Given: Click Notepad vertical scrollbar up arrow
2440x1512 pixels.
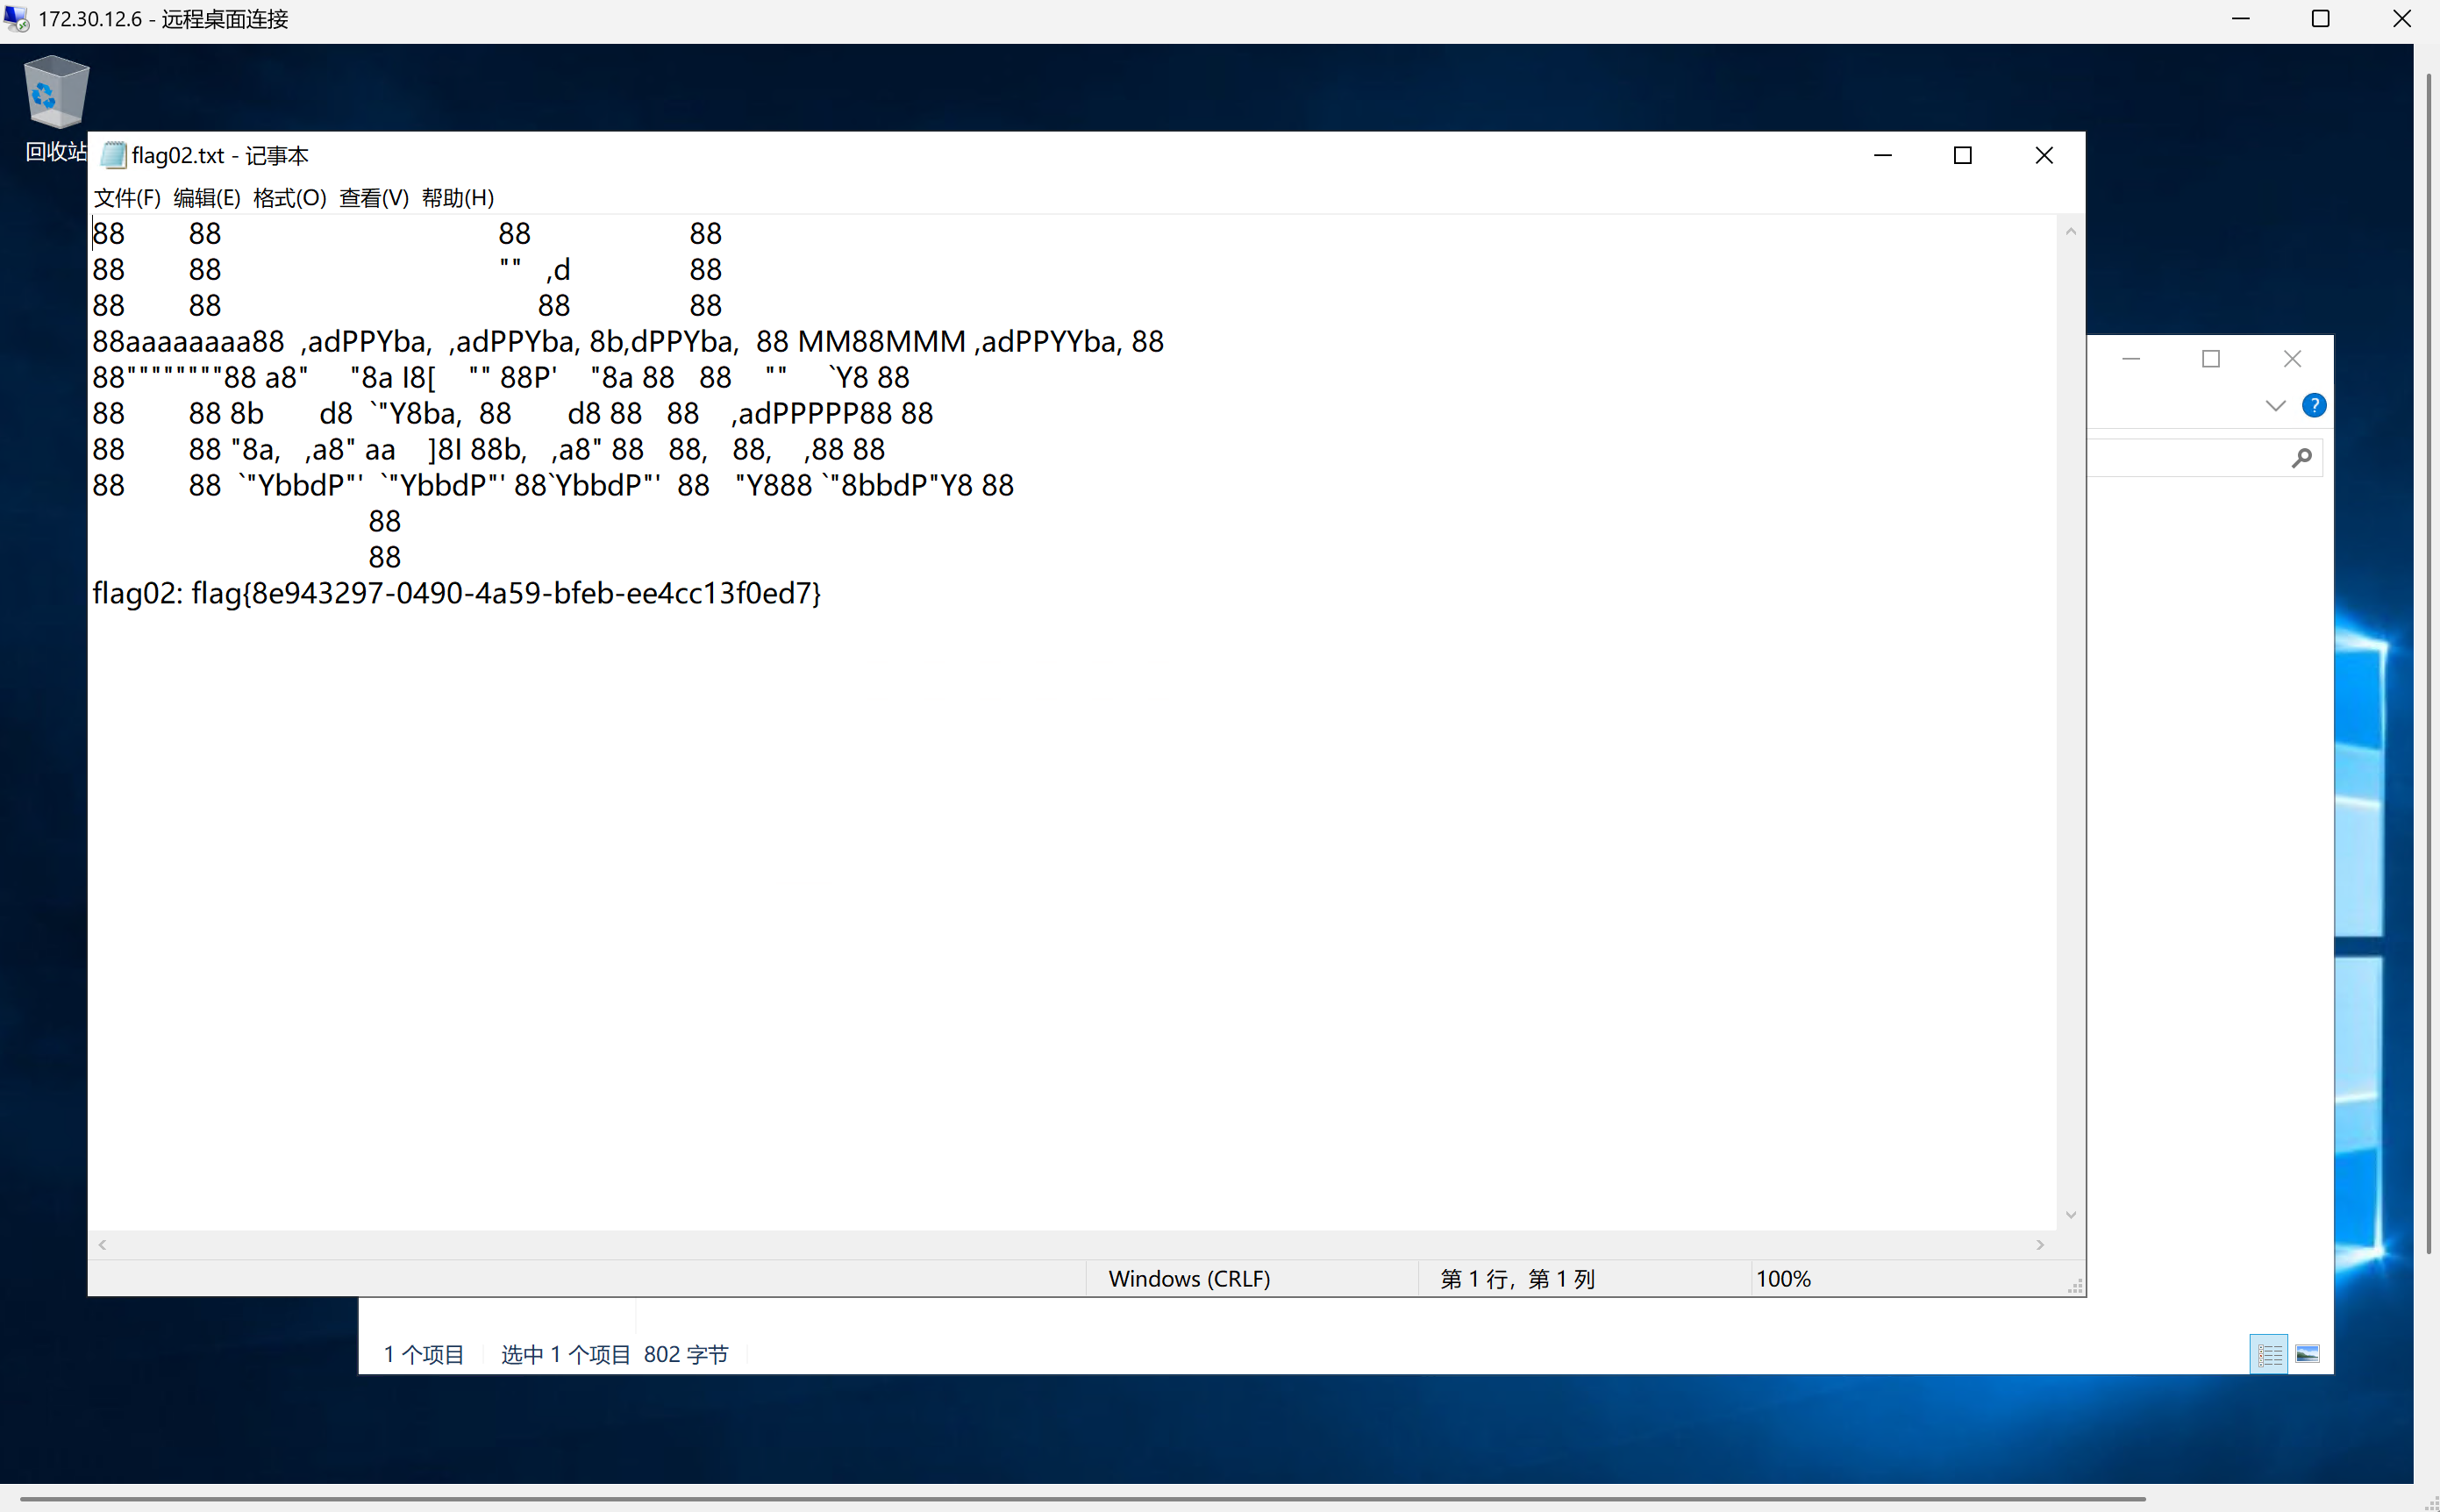Looking at the screenshot, I should (x=2070, y=232).
